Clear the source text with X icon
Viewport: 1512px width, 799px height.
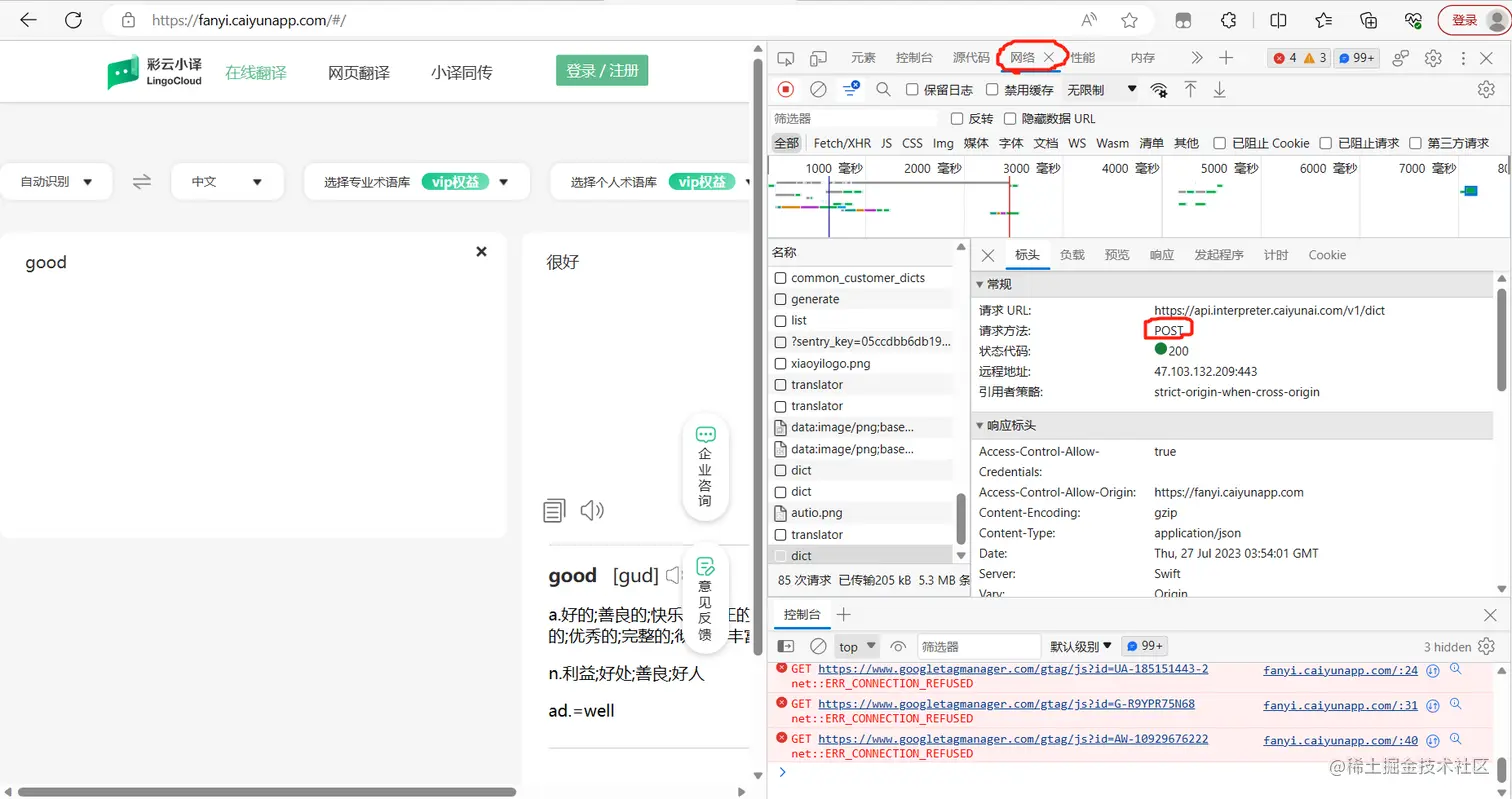tap(481, 251)
